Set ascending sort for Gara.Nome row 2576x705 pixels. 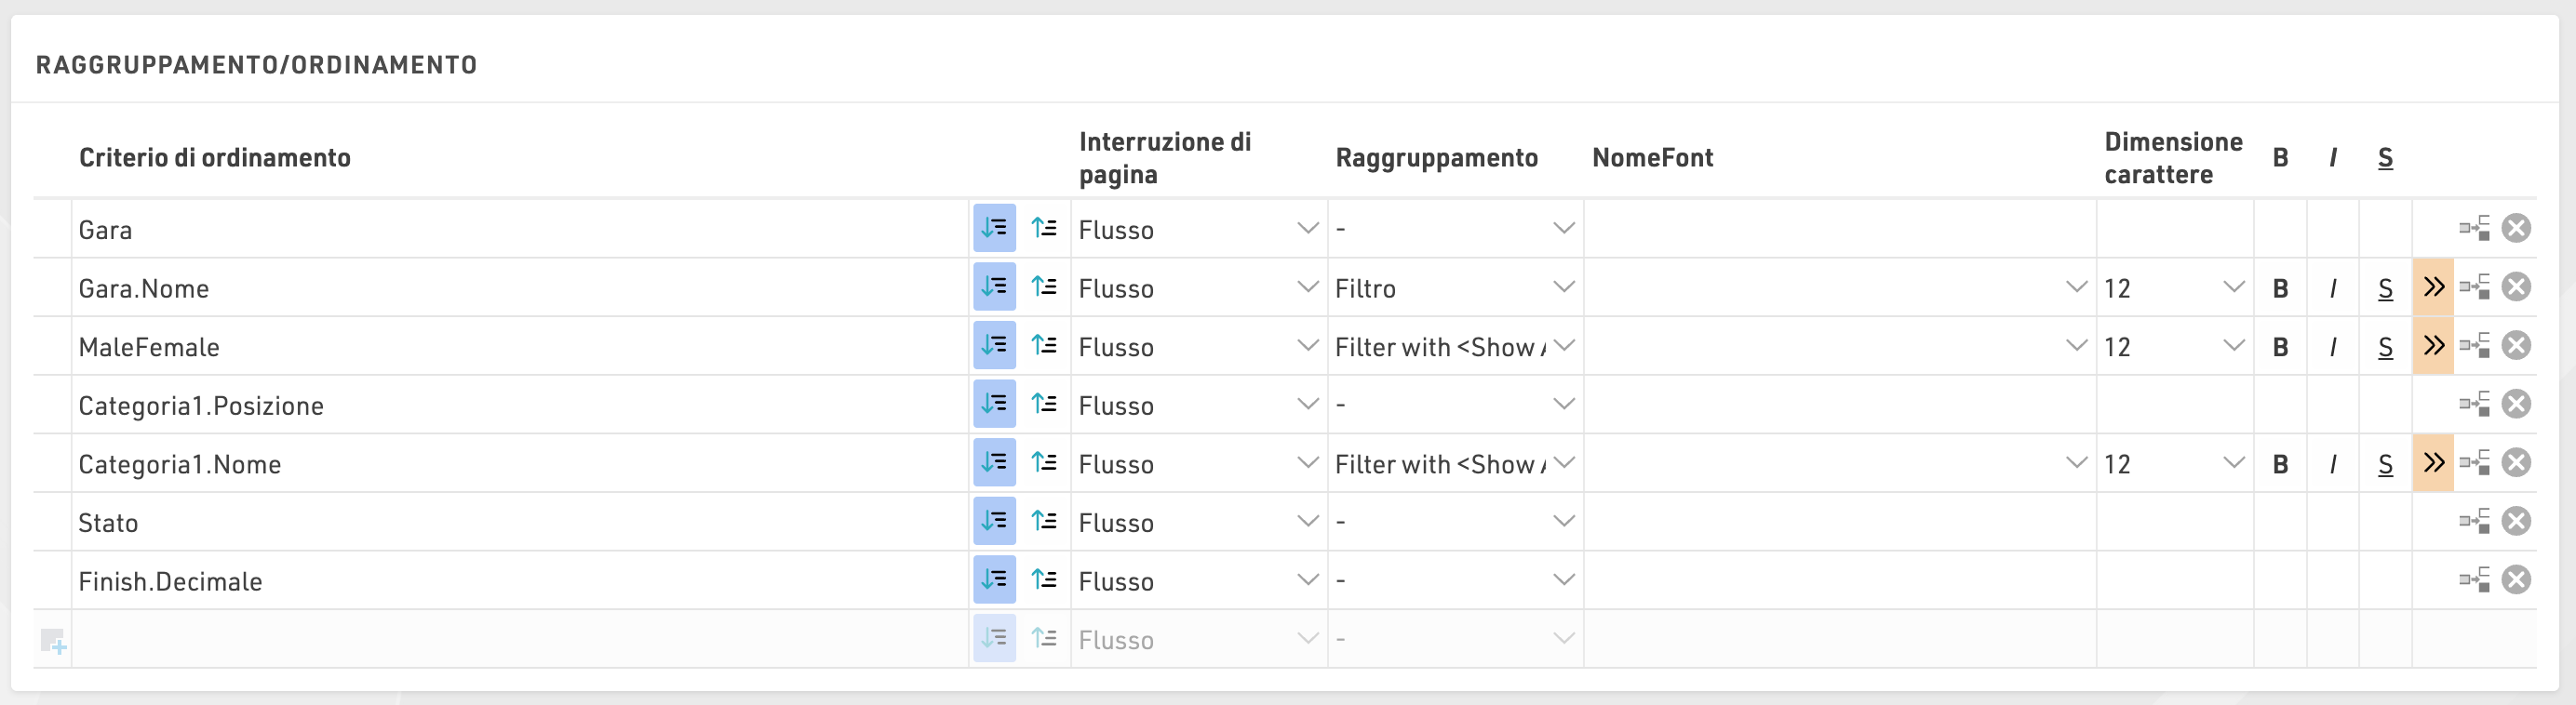[x=1045, y=288]
